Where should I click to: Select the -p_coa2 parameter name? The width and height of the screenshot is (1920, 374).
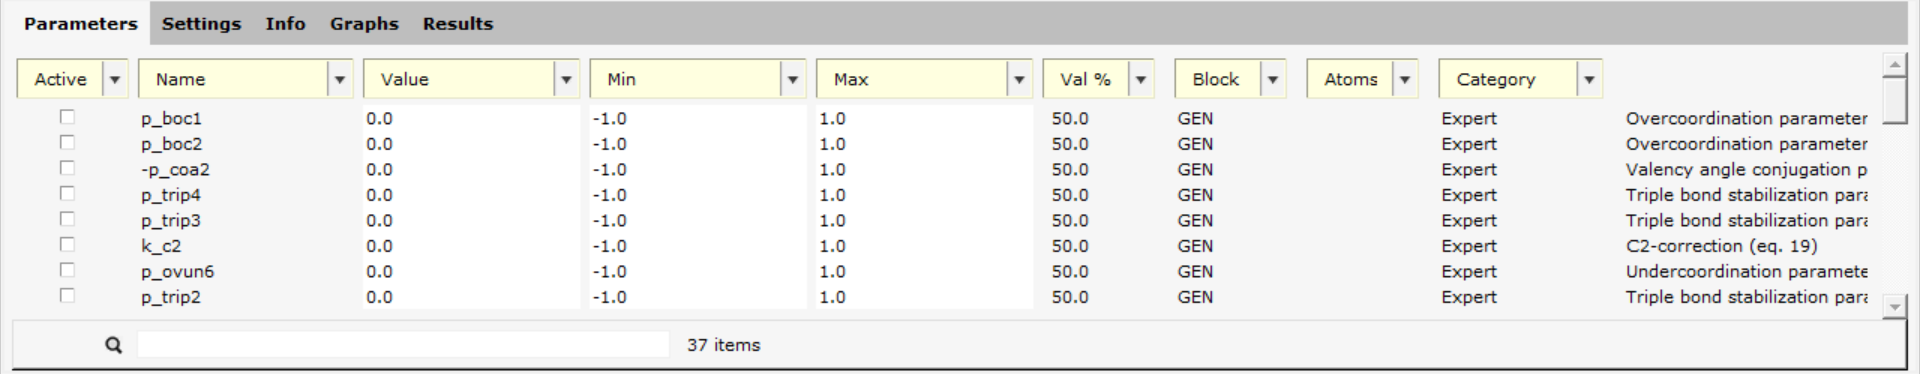pos(175,169)
